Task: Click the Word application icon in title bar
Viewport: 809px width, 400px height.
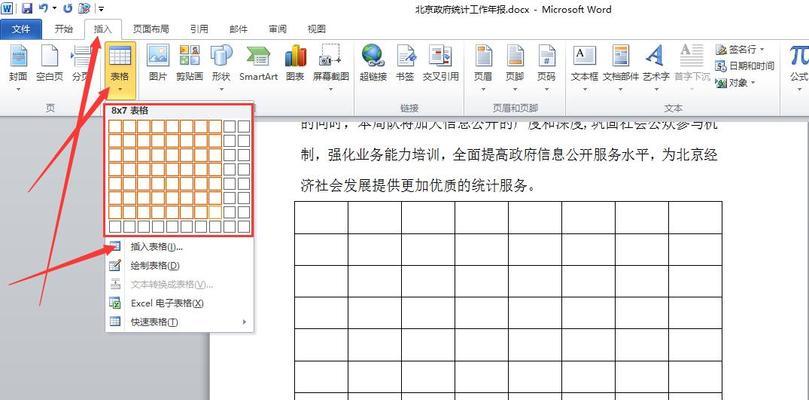Action: coord(8,9)
